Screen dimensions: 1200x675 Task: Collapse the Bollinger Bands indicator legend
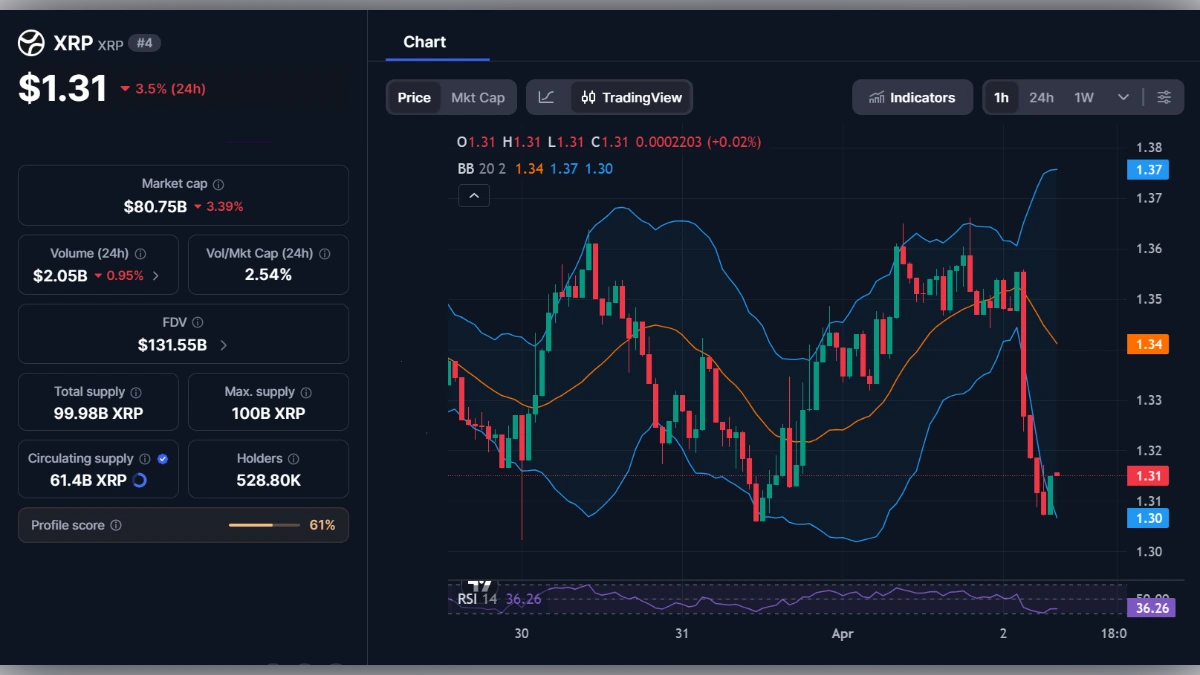[x=473, y=195]
